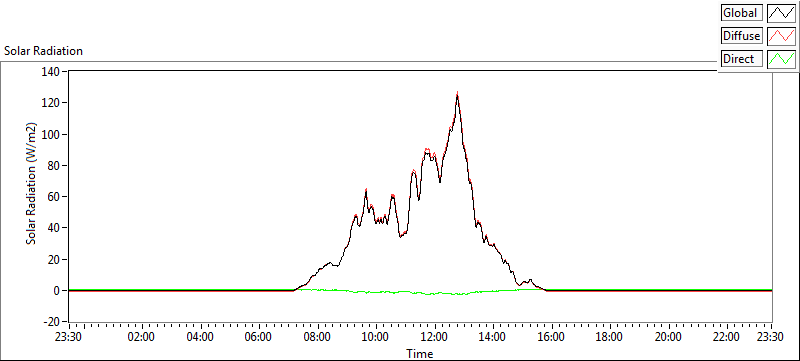Image resolution: width=800 pixels, height=361 pixels.
Task: Click the Diffuse plot line icon
Action: (781, 36)
